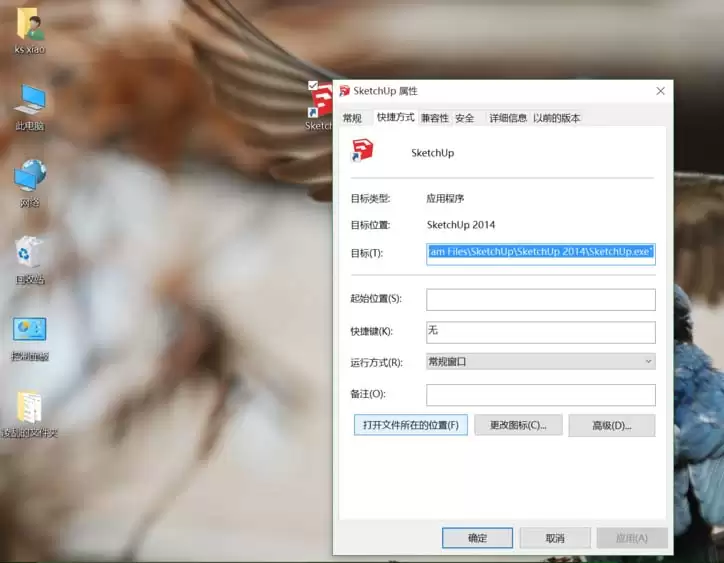The image size is (724, 563).
Task: Switch to the 安全 (Security) tab
Action: point(465,118)
